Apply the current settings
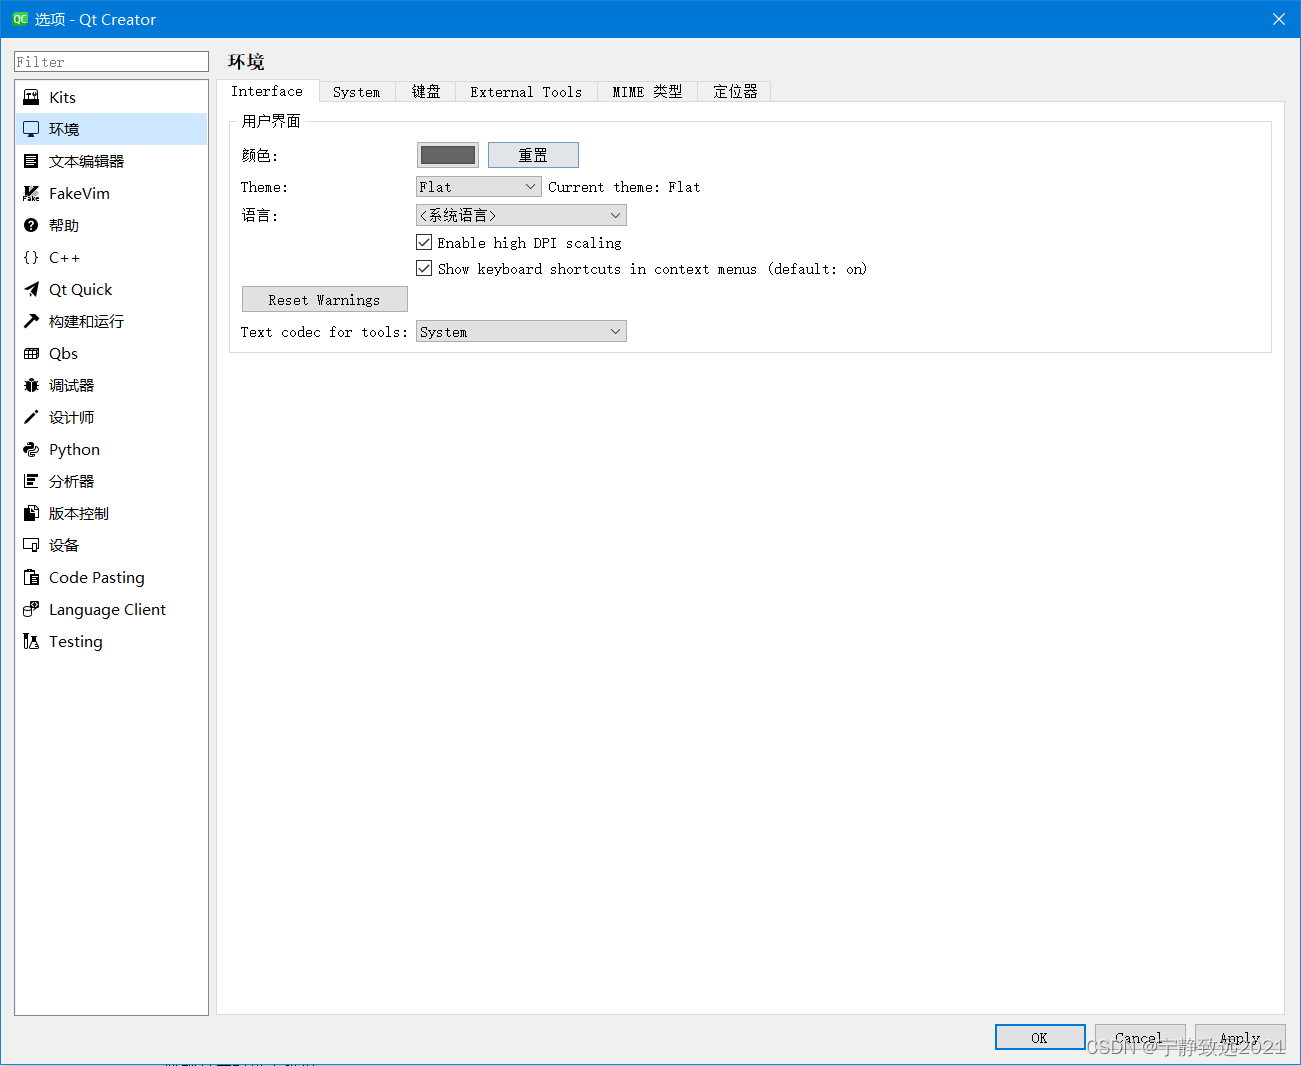The height and width of the screenshot is (1066, 1301). 1239,1037
